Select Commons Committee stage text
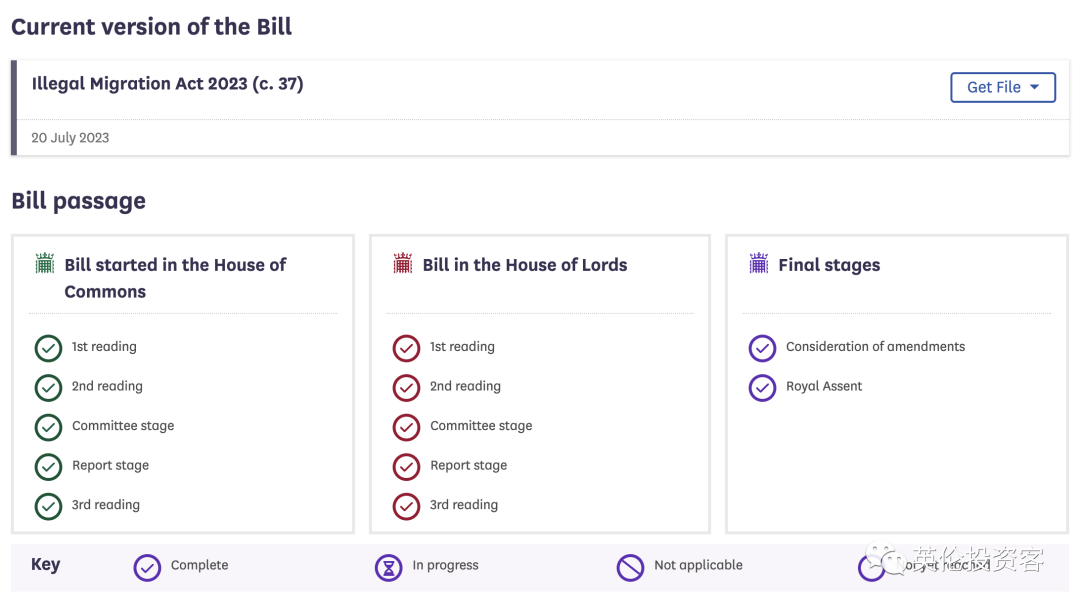The image size is (1080, 607). coord(123,426)
